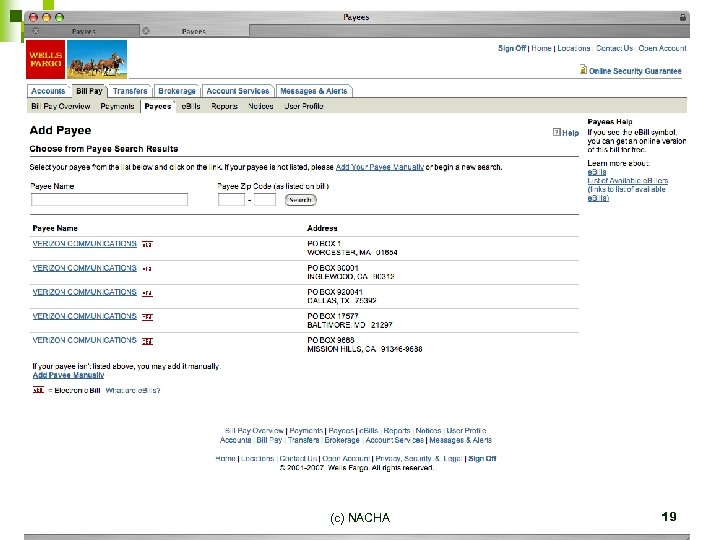Click eBill icon next to Inglewood Verizon payee
Screen dimensions: 720x540
click(147, 269)
